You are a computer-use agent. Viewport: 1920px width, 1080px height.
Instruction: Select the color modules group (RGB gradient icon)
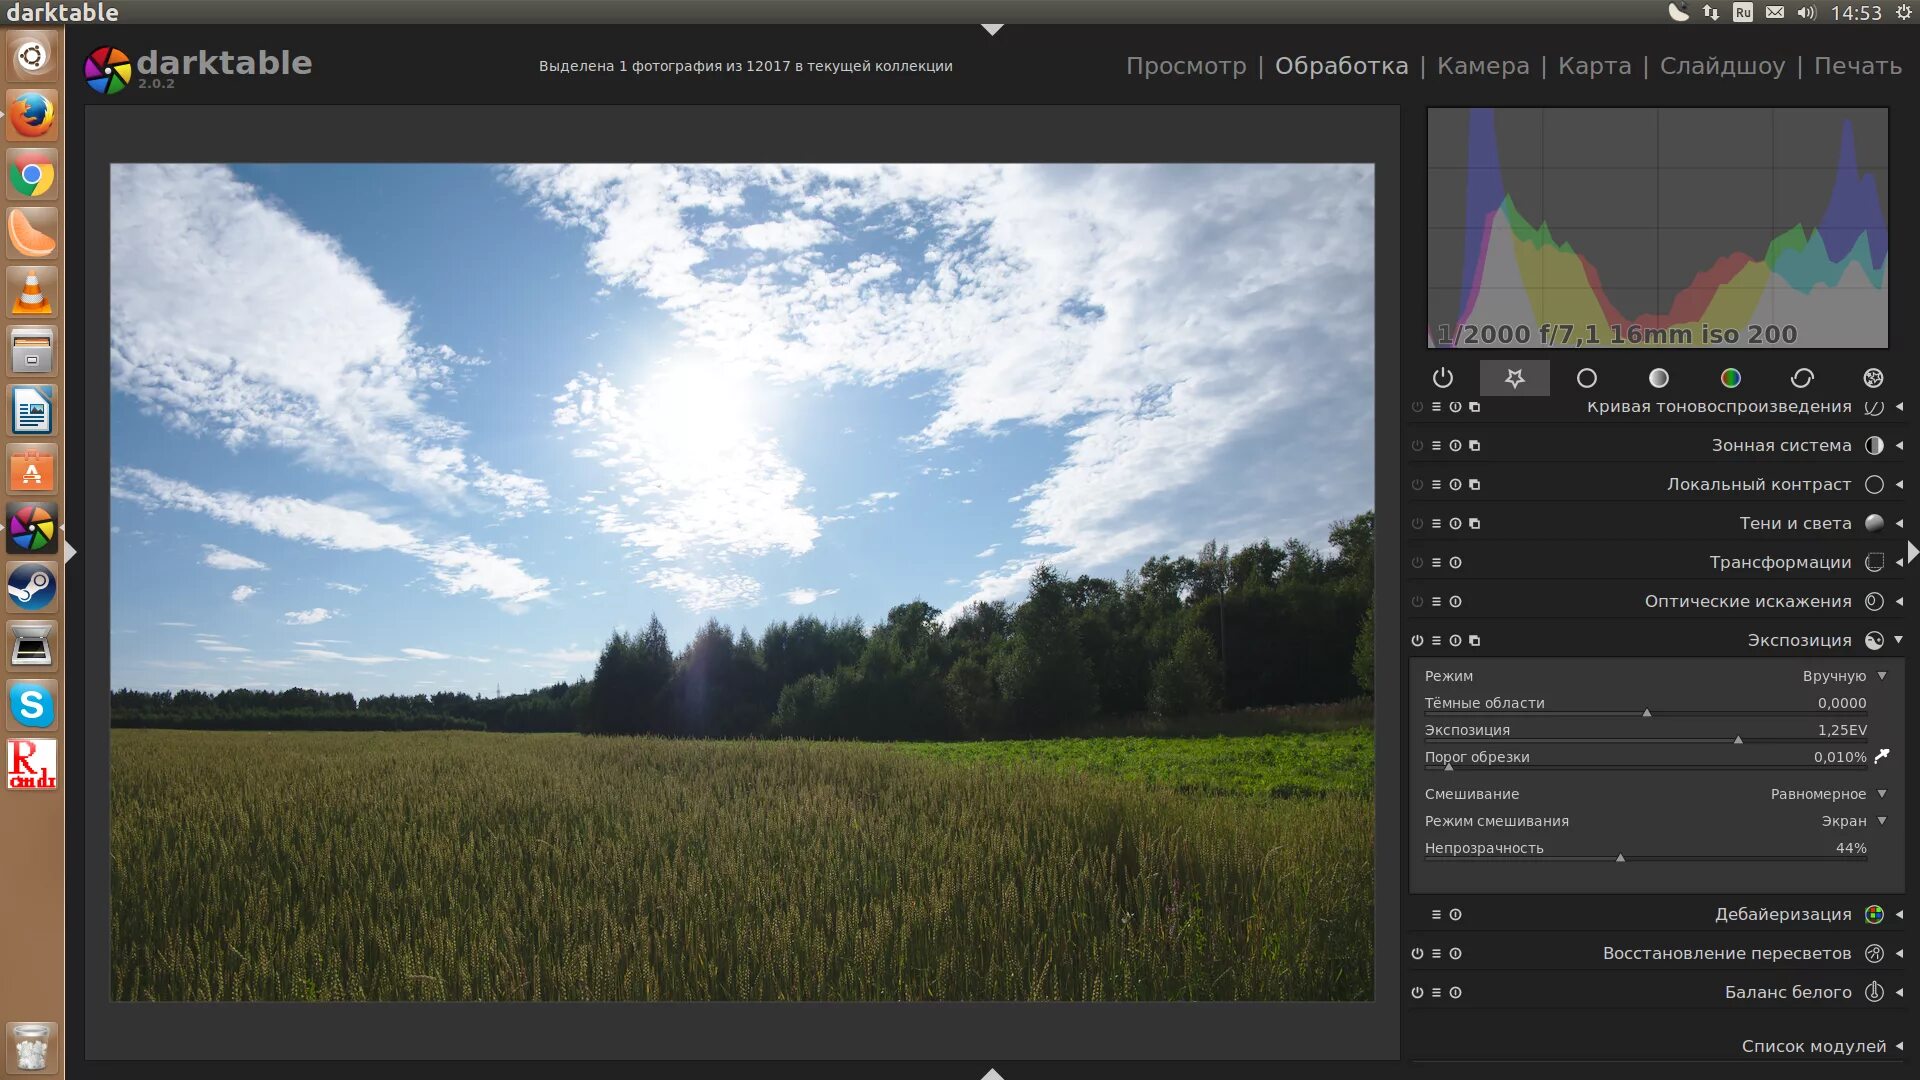[x=1731, y=378]
